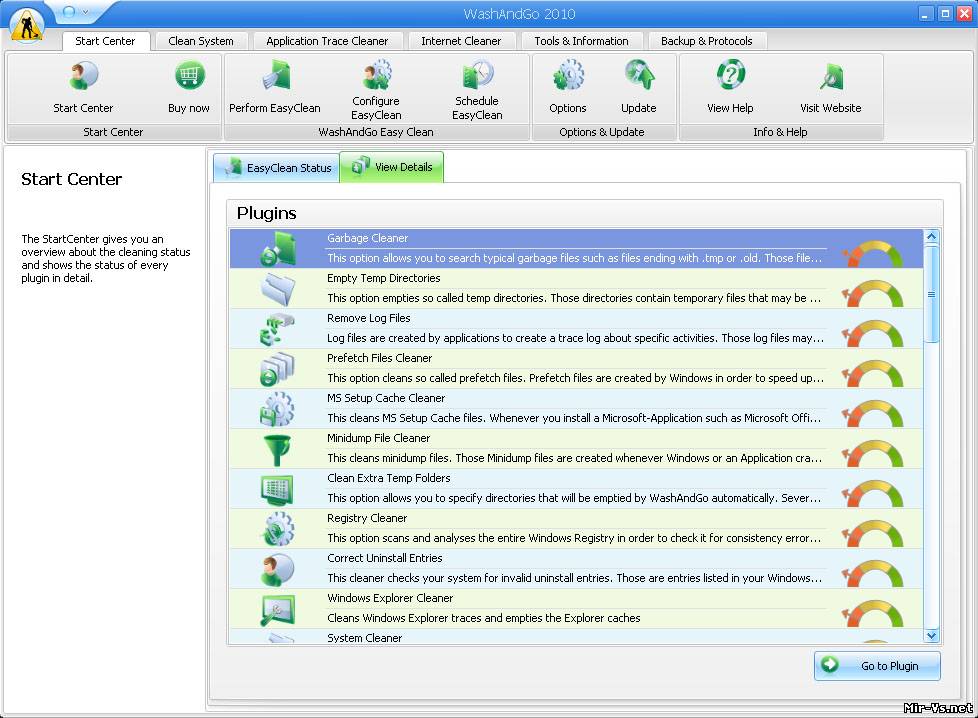Click the Prefetch Files Cleaner icon
The height and width of the screenshot is (718, 978).
tap(278, 368)
